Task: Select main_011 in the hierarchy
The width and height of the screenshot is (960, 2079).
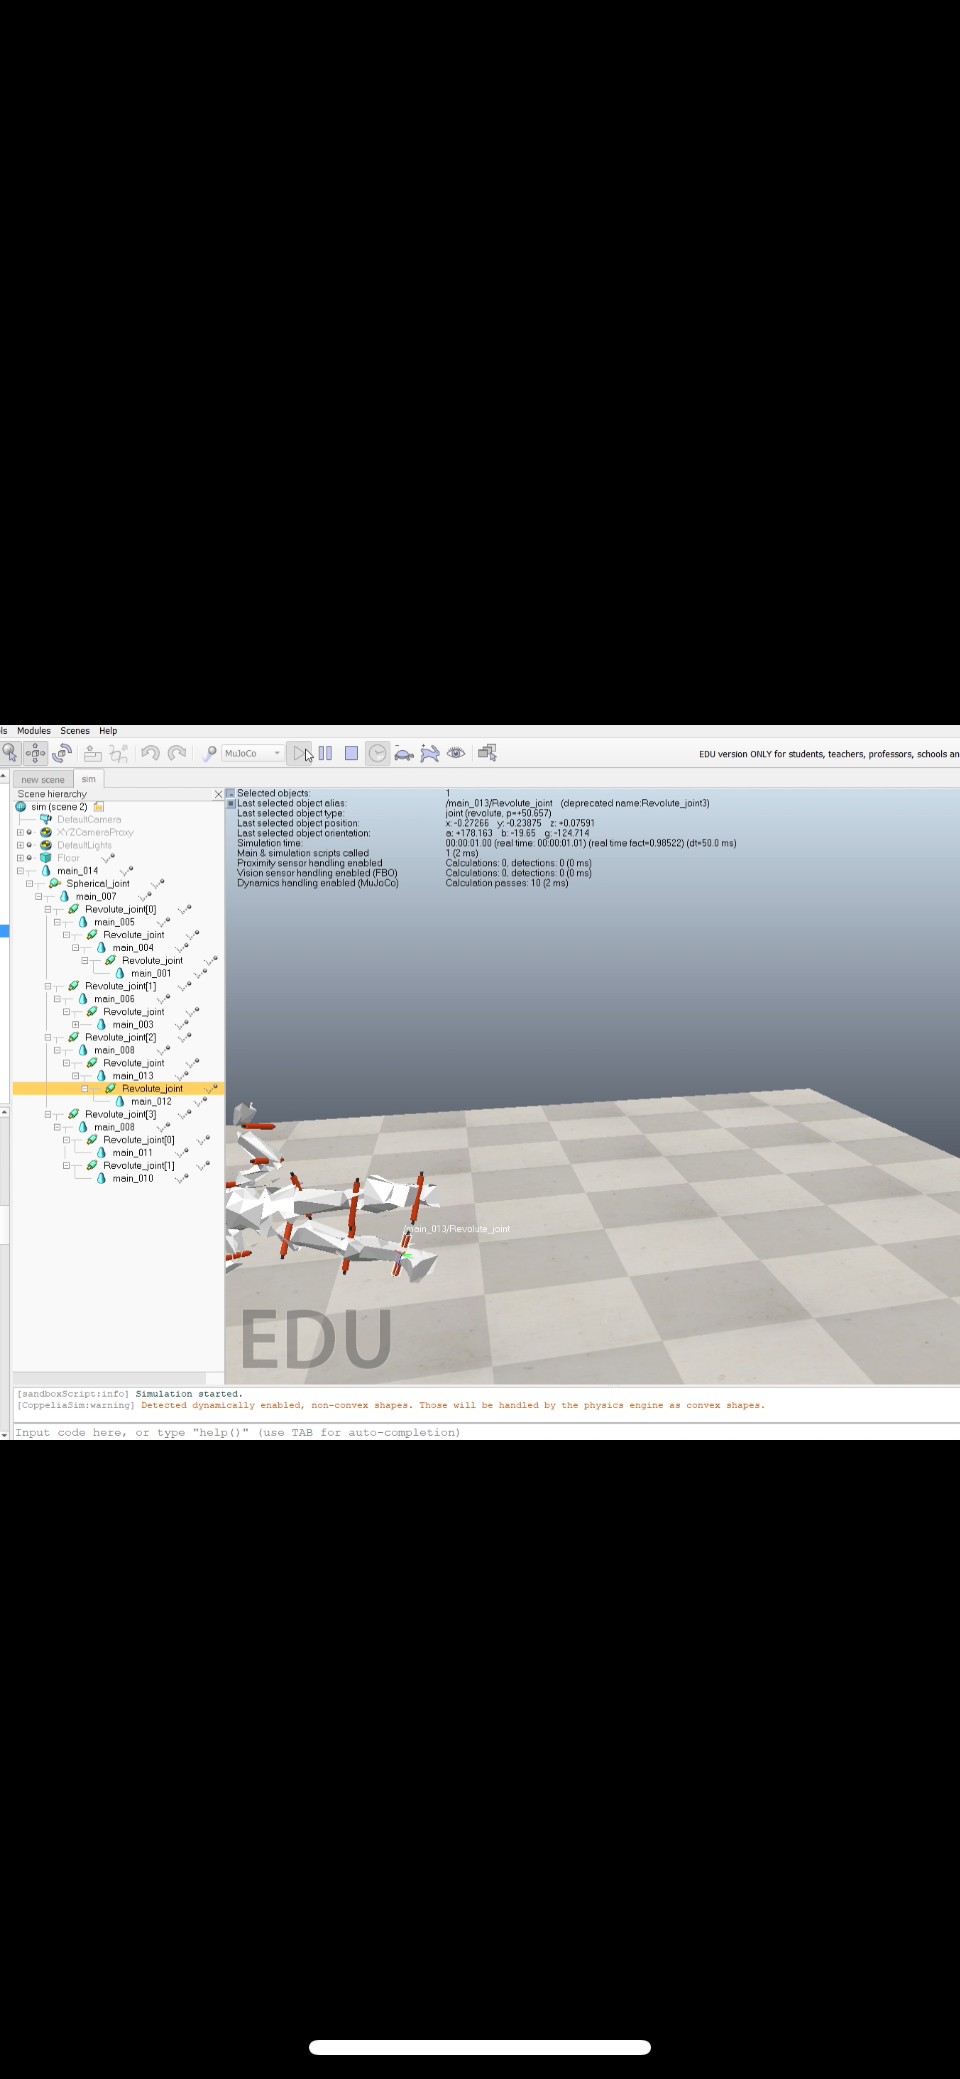Action: [133, 1153]
